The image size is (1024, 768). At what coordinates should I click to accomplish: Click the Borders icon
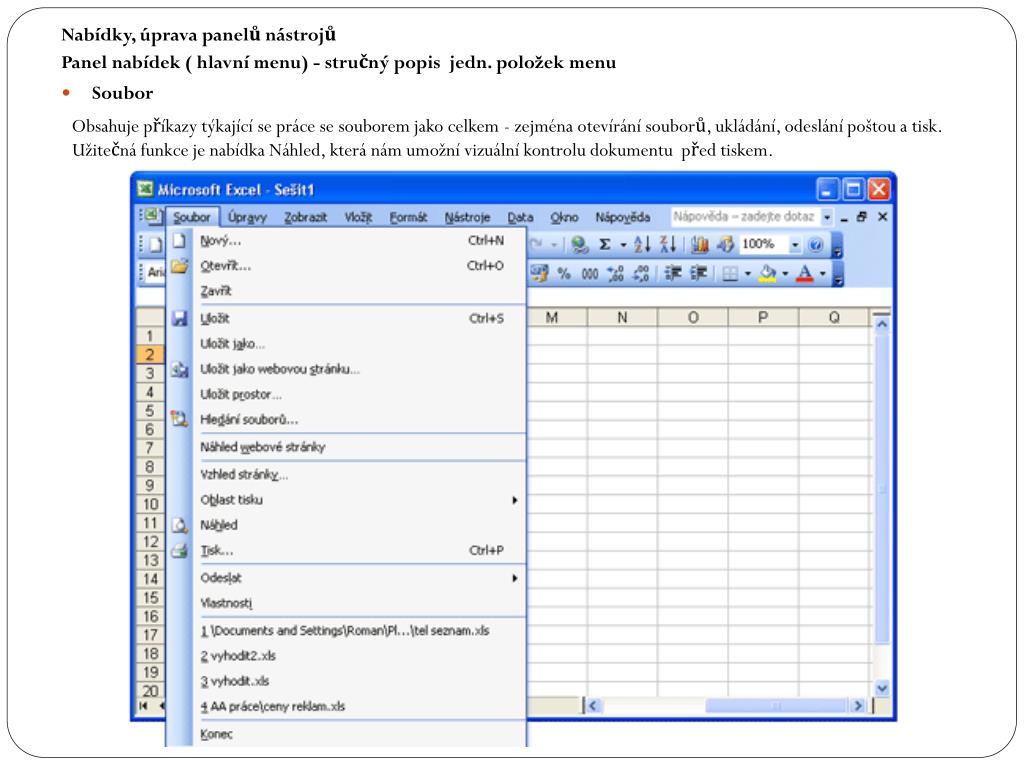click(730, 274)
